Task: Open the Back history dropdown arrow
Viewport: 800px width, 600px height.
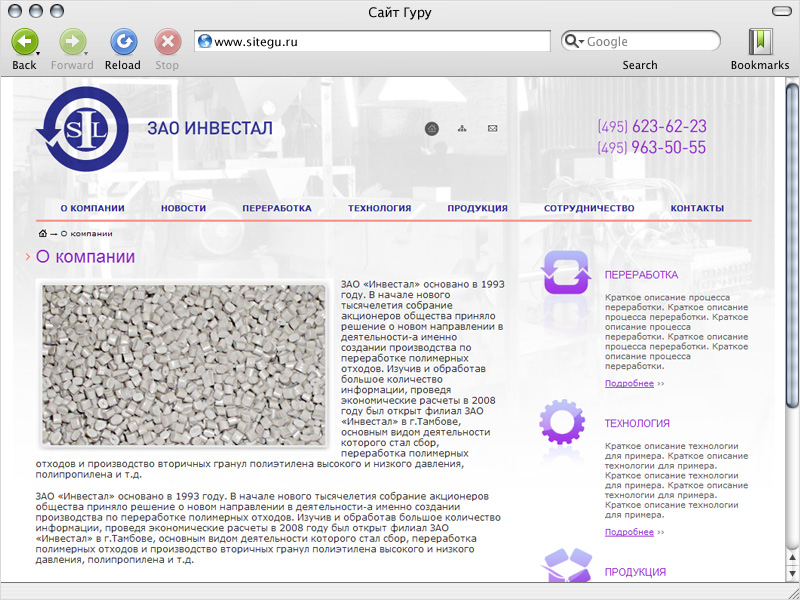Action: [x=38, y=53]
